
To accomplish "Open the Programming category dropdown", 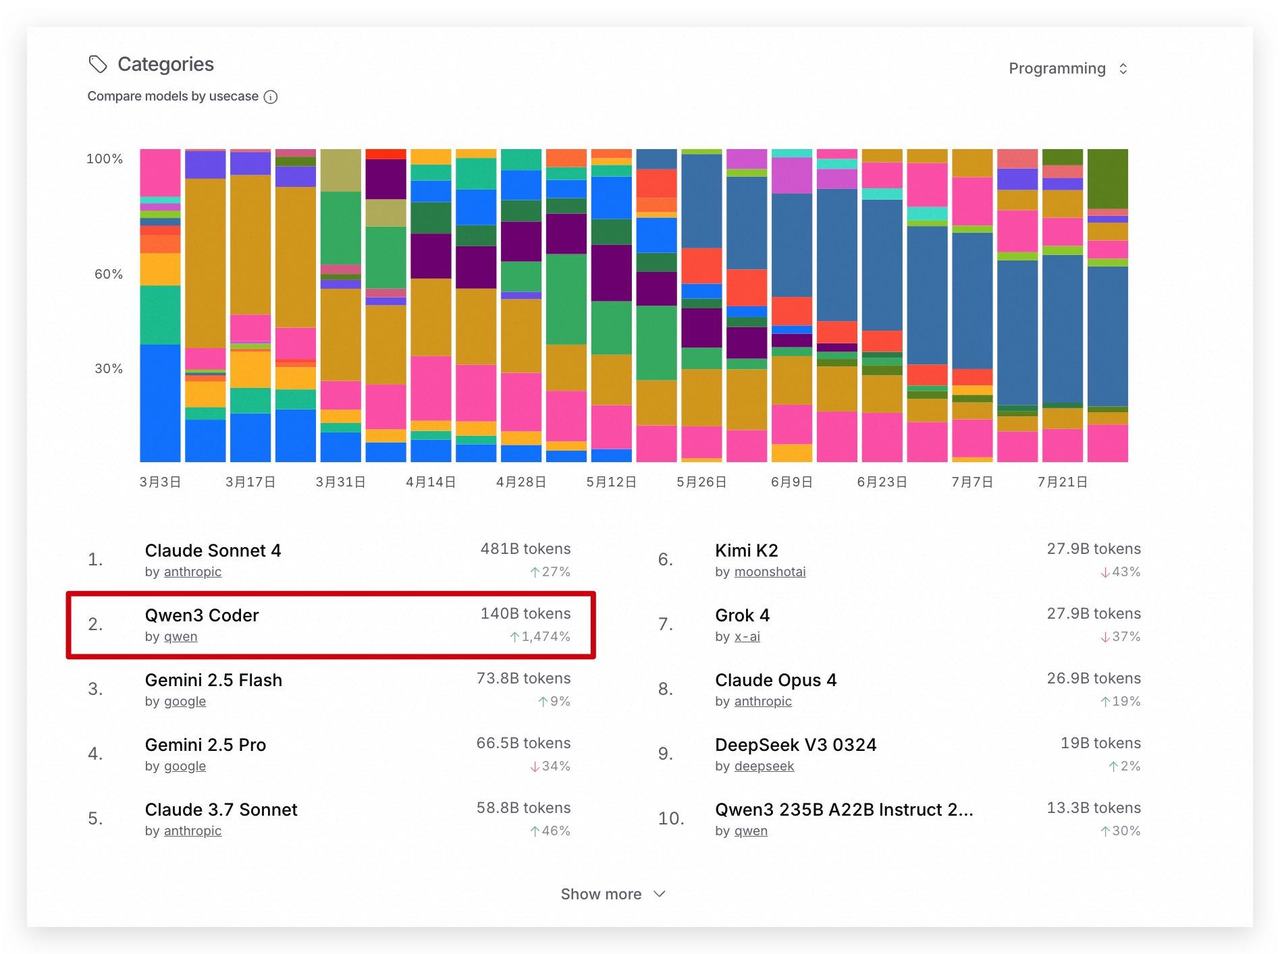I will [1068, 68].
